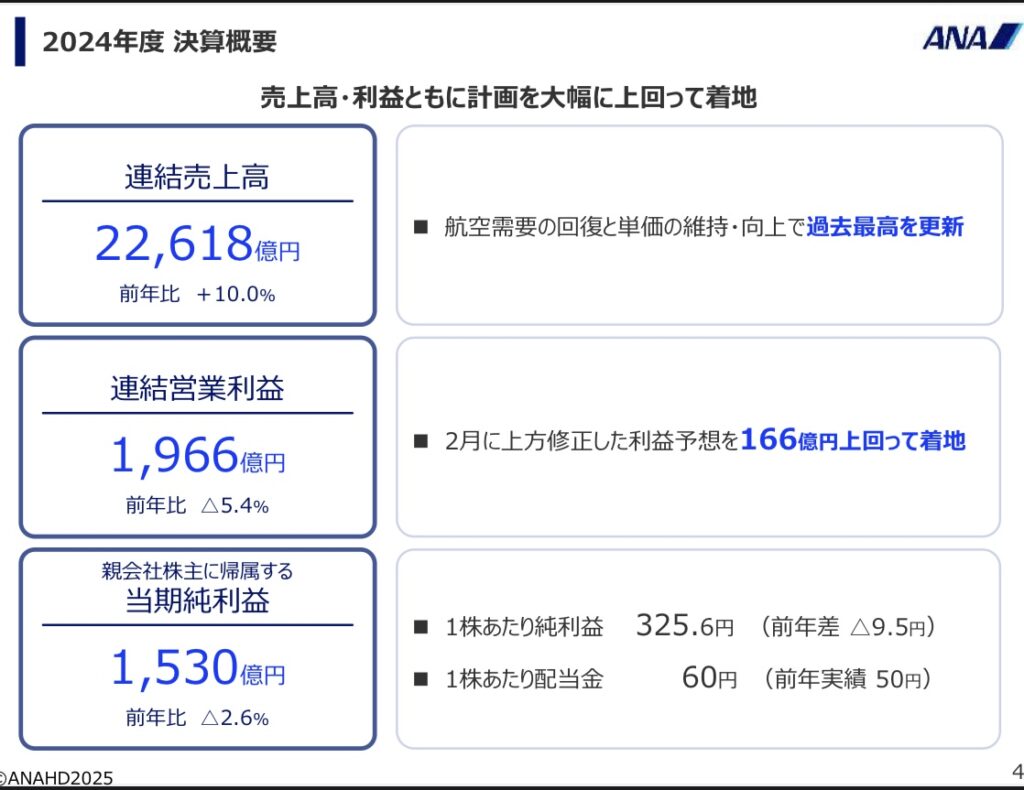Viewport: 1024px width, 790px height.
Task: Click the page number '4'
Action: (x=1017, y=771)
